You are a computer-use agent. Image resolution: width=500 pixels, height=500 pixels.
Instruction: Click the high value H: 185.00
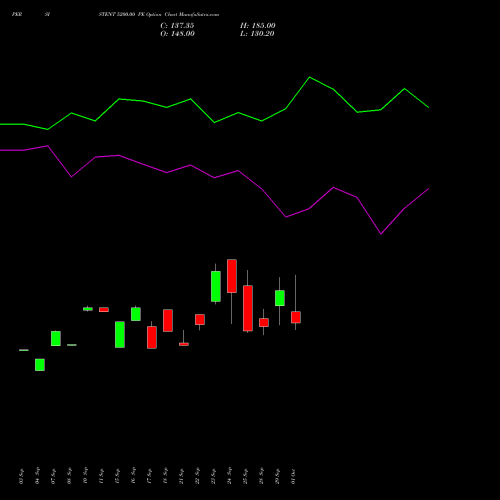tap(258, 26)
